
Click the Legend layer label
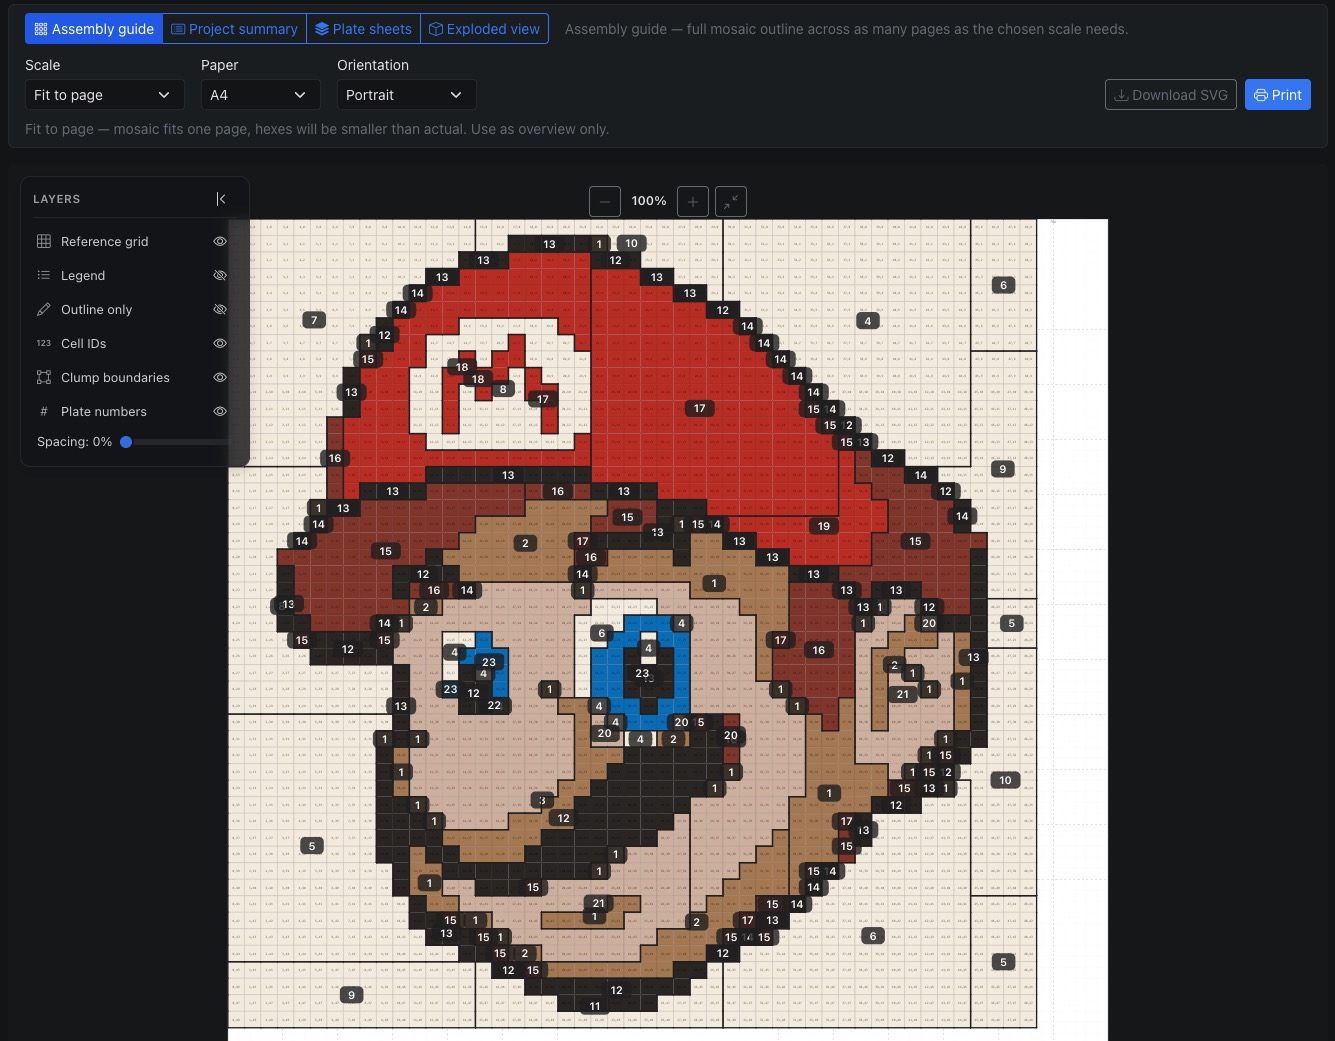click(x=83, y=275)
